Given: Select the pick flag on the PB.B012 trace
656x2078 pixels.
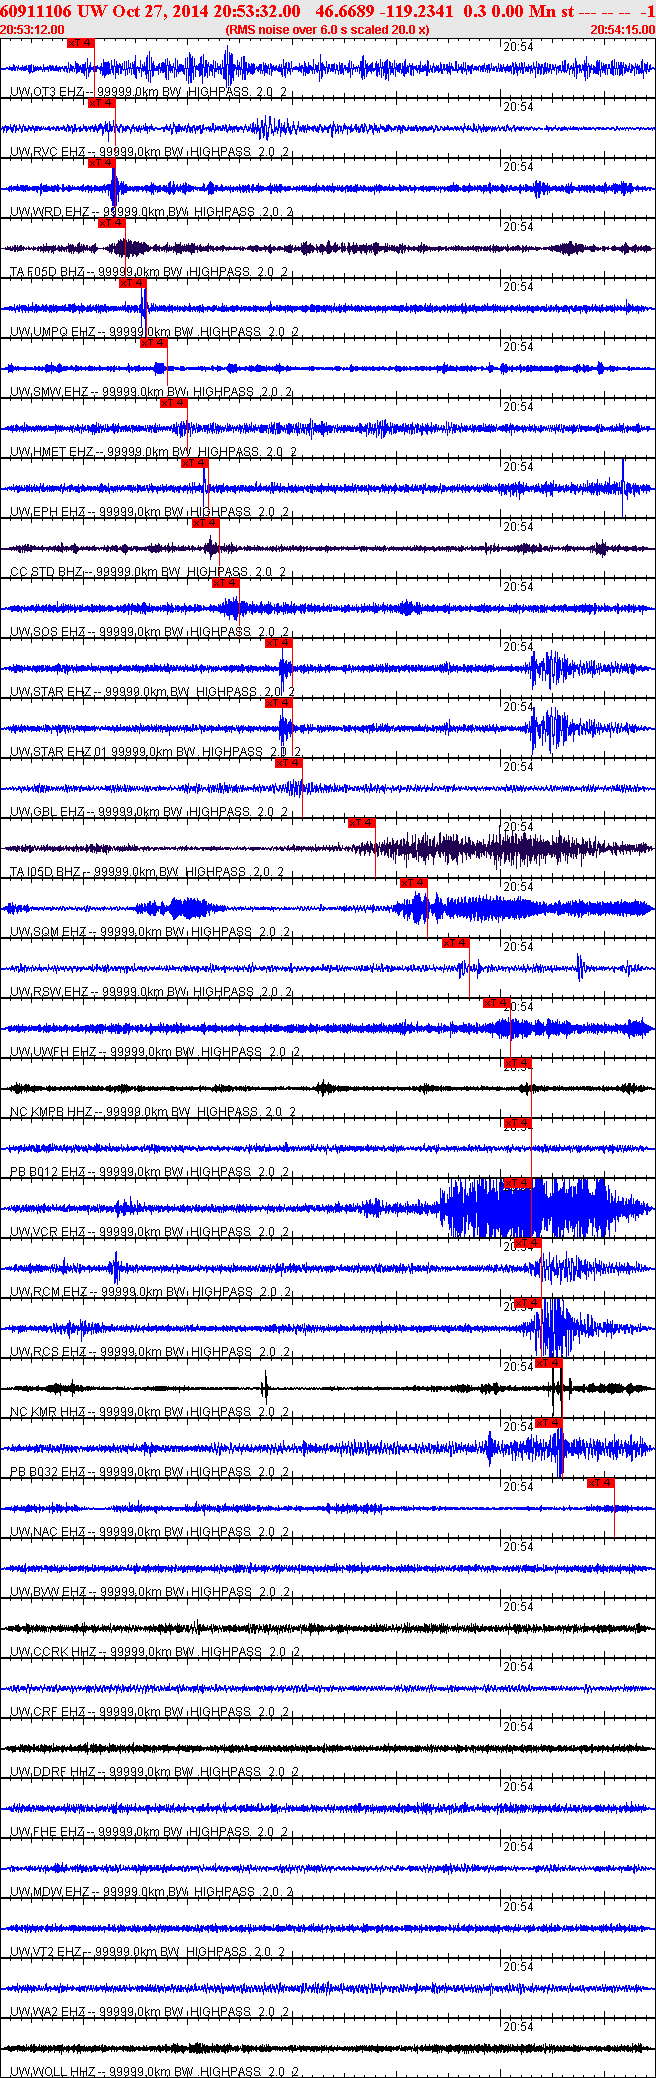Looking at the screenshot, I should pyautogui.click(x=517, y=1123).
